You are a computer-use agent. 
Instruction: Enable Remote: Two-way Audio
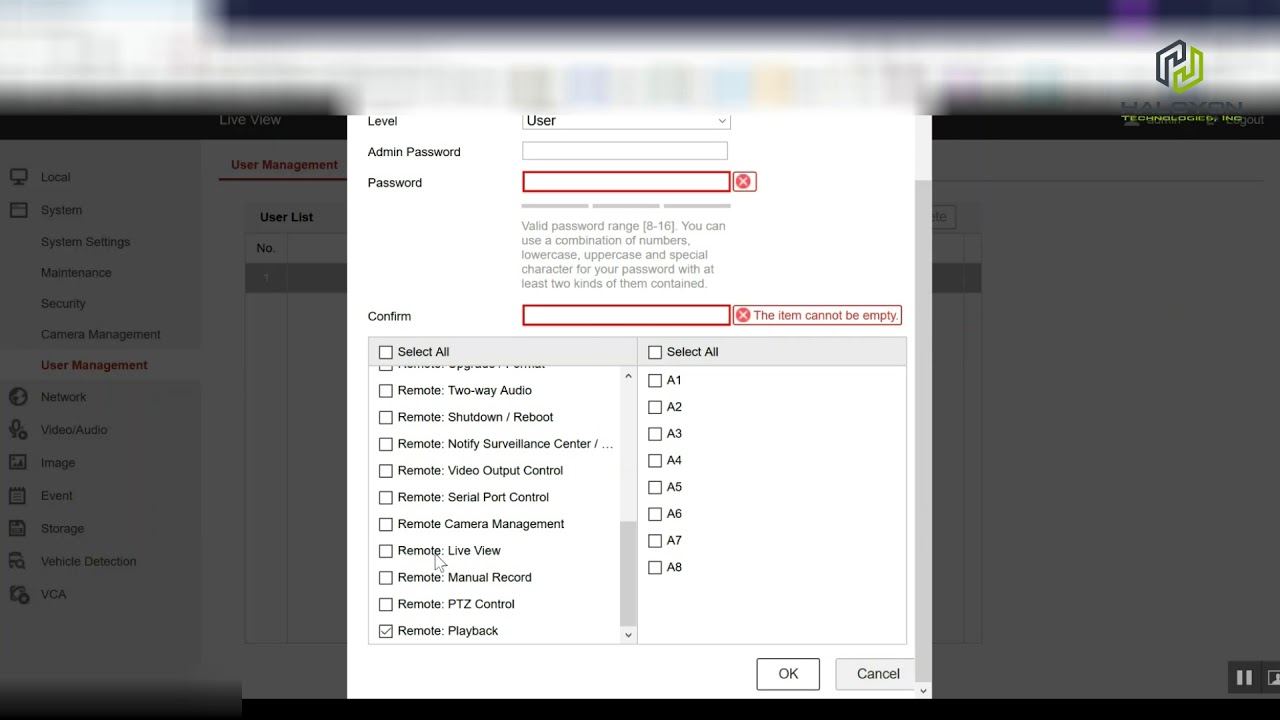tap(386, 391)
